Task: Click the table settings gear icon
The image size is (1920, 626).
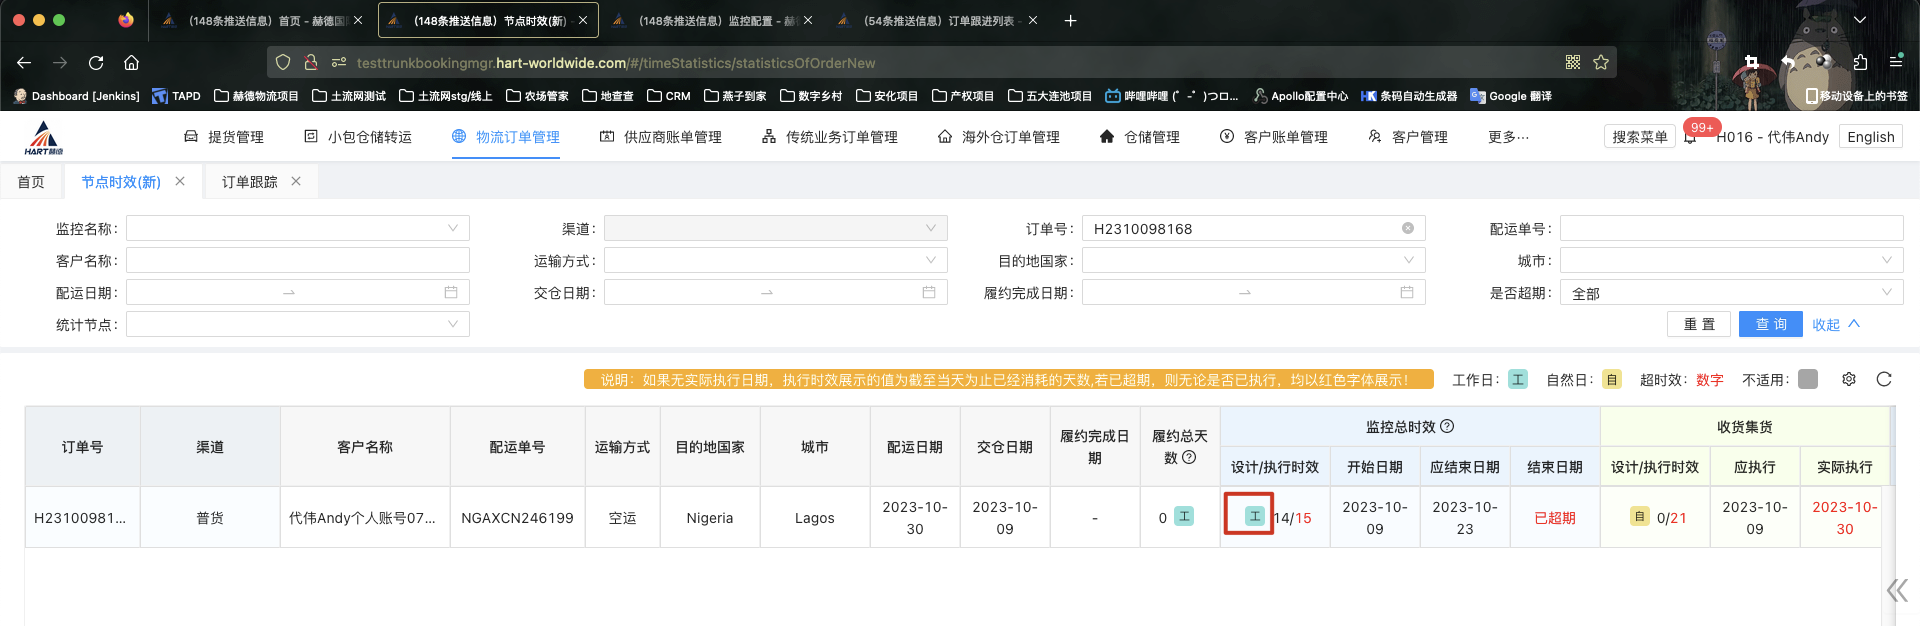Action: click(1849, 379)
